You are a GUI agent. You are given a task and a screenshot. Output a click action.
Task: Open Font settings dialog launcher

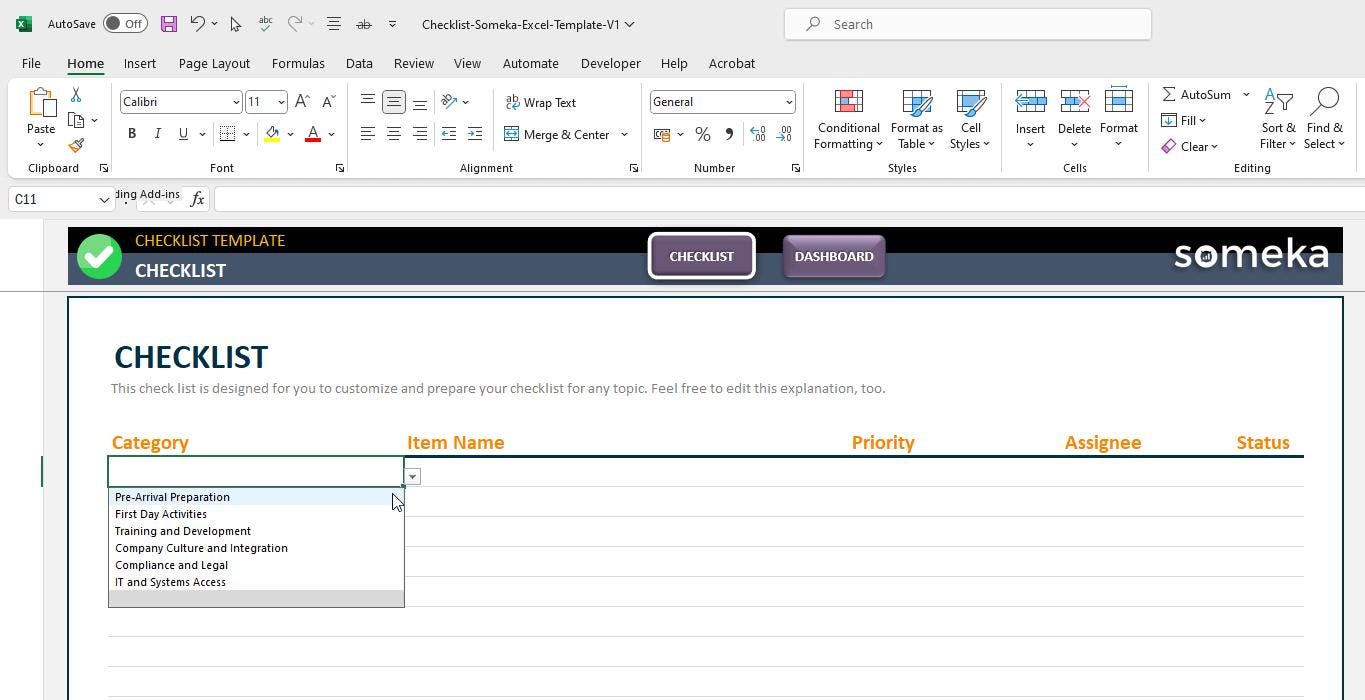pyautogui.click(x=340, y=168)
